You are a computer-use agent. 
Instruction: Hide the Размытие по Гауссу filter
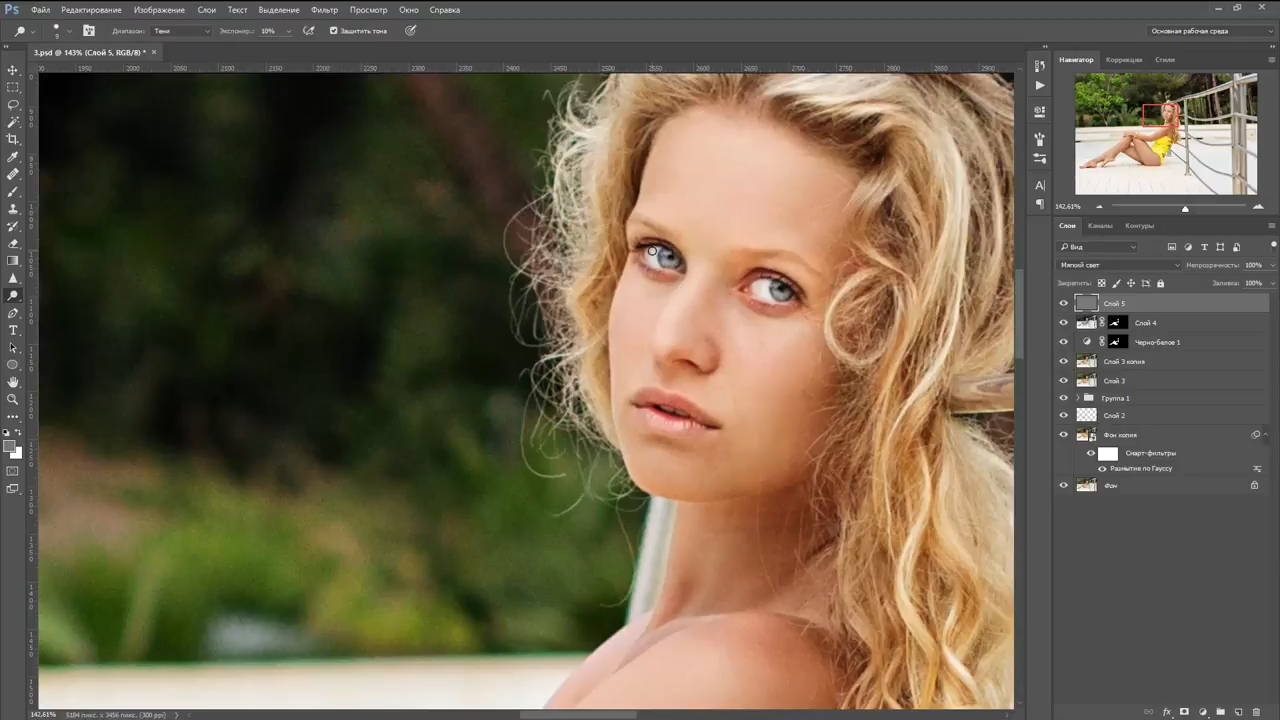(x=1102, y=468)
